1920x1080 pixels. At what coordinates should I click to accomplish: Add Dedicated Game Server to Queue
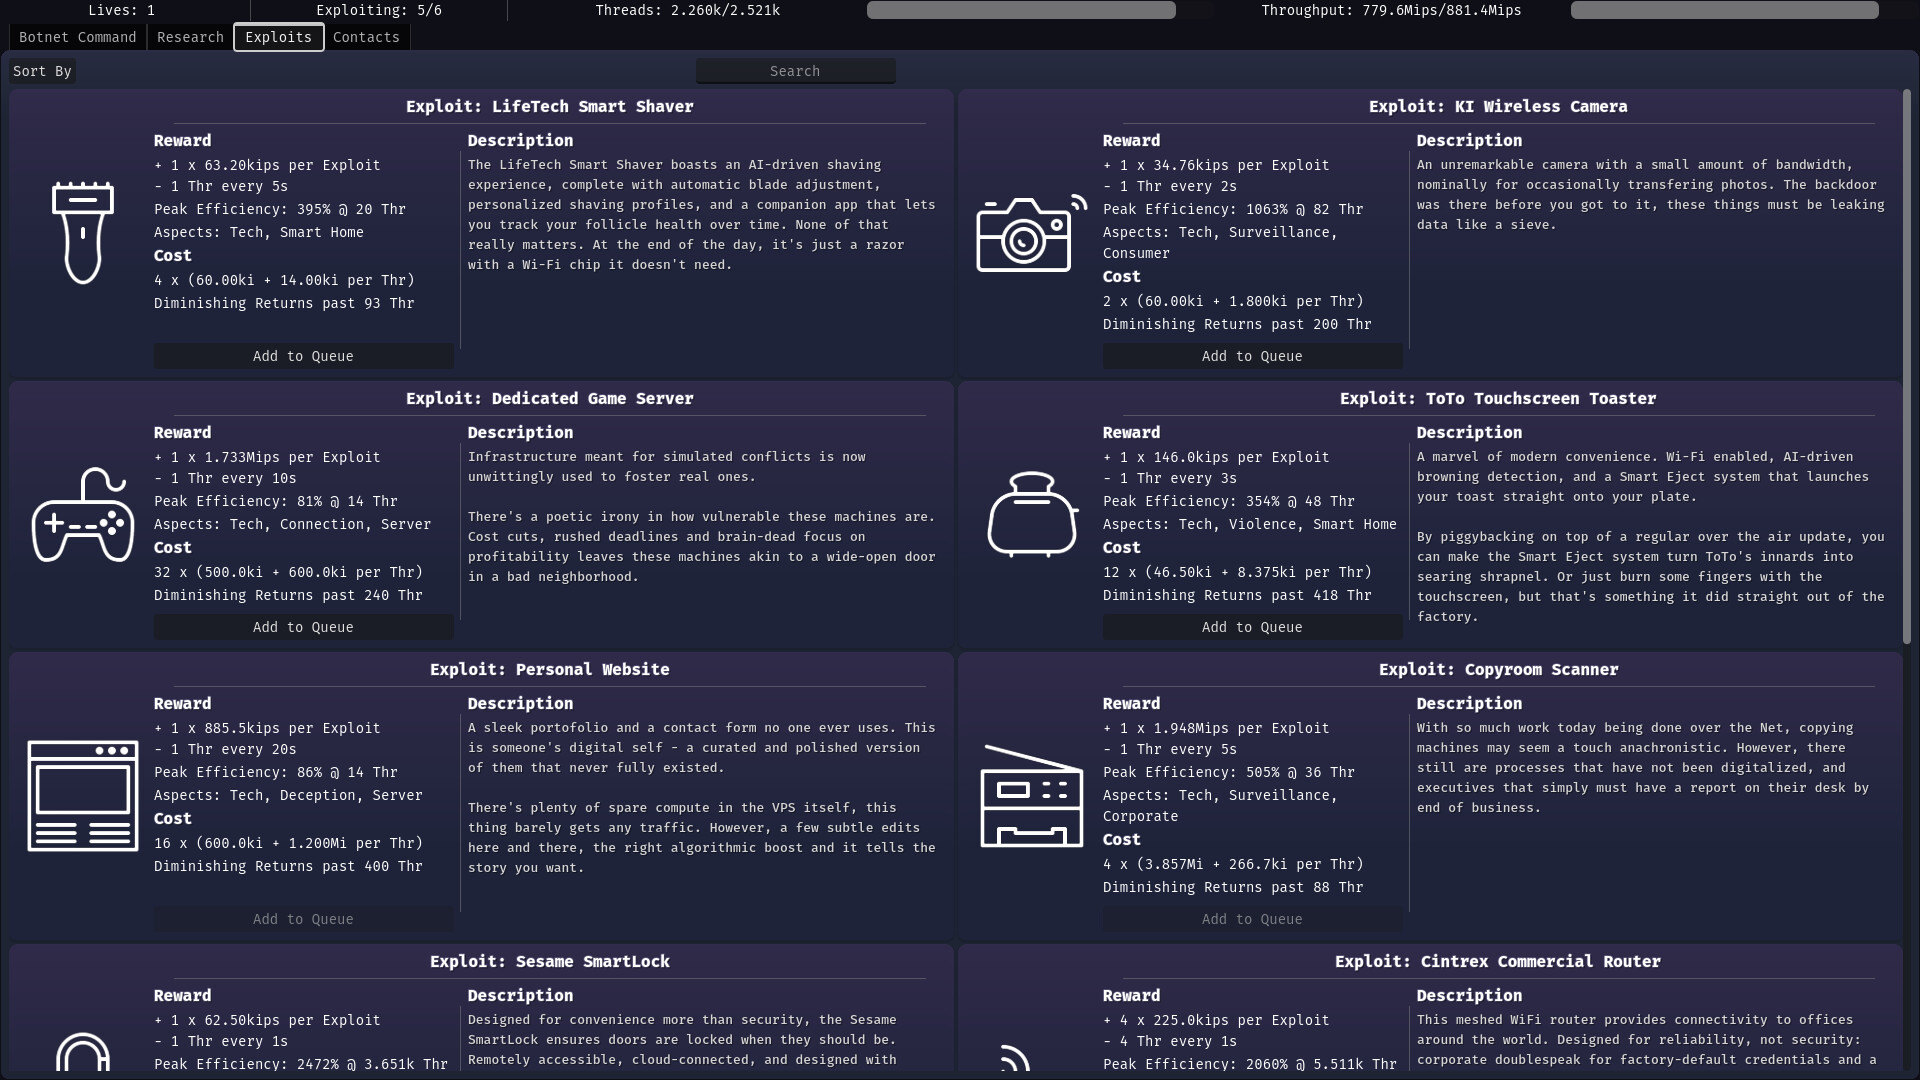click(303, 627)
